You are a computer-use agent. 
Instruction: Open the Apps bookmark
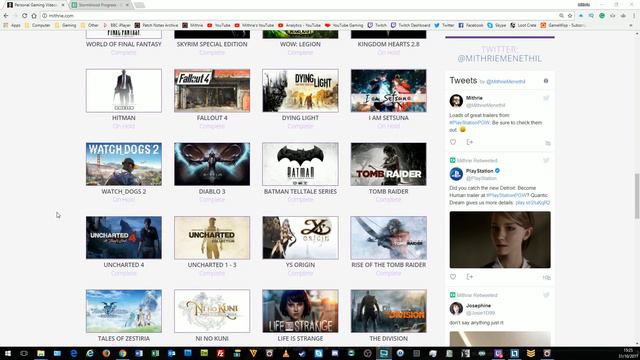12,25
